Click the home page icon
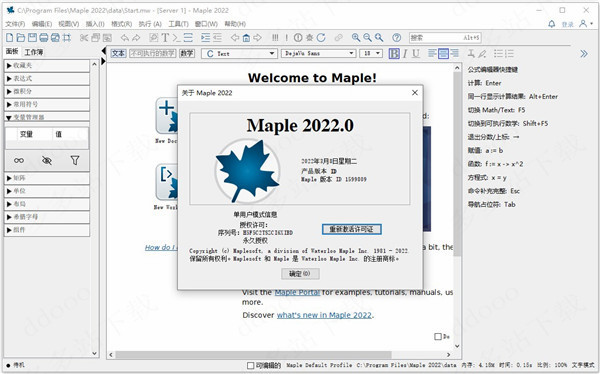The width and height of the screenshot is (600, 374). pos(246,38)
